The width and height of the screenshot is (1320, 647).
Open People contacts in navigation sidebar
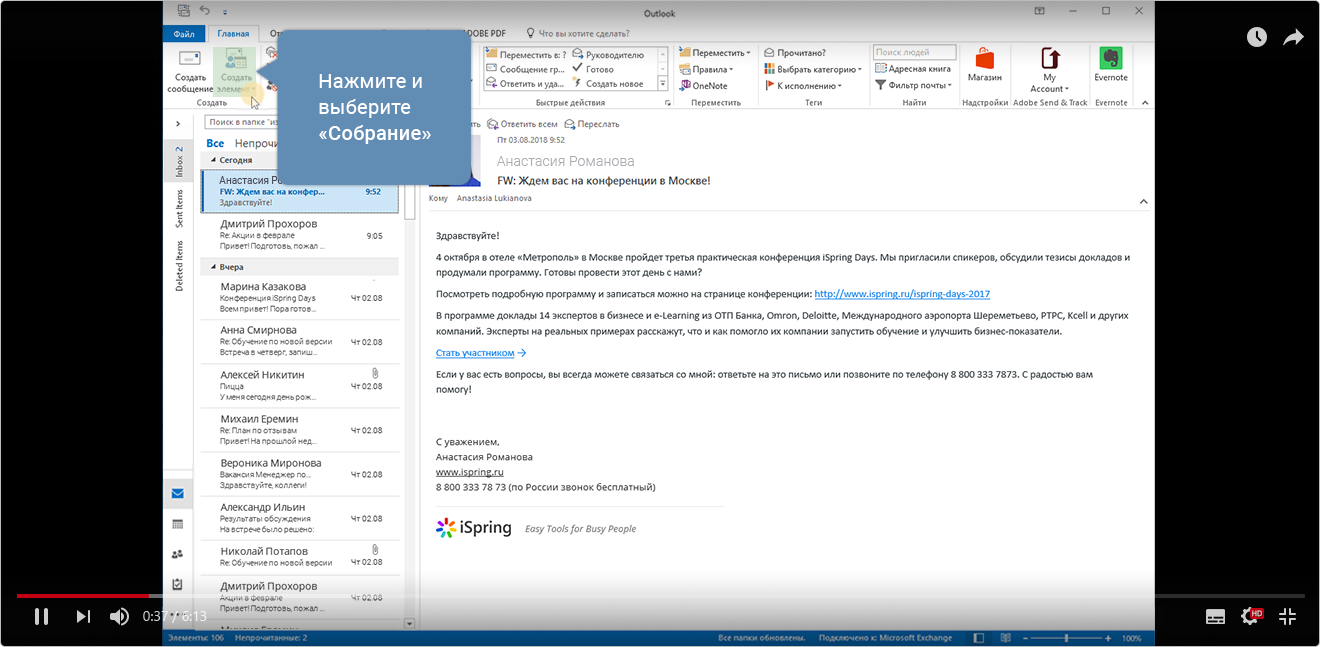178,553
